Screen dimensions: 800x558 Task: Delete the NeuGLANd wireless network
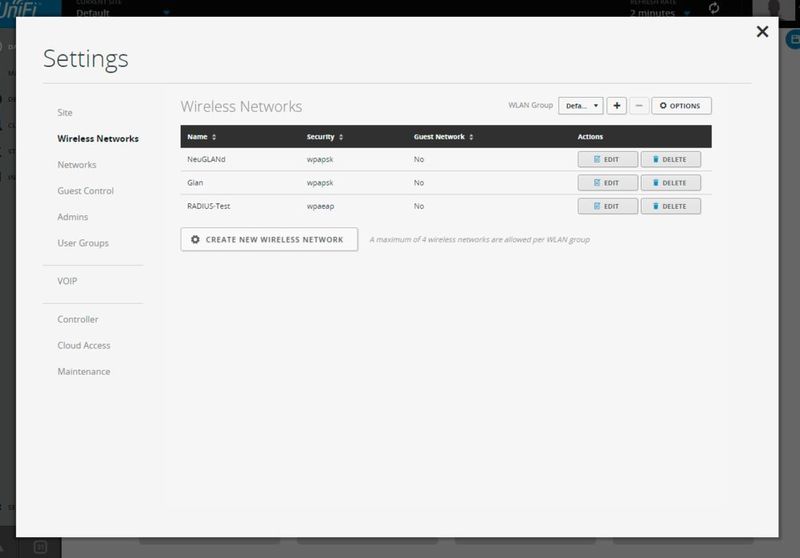coord(670,159)
